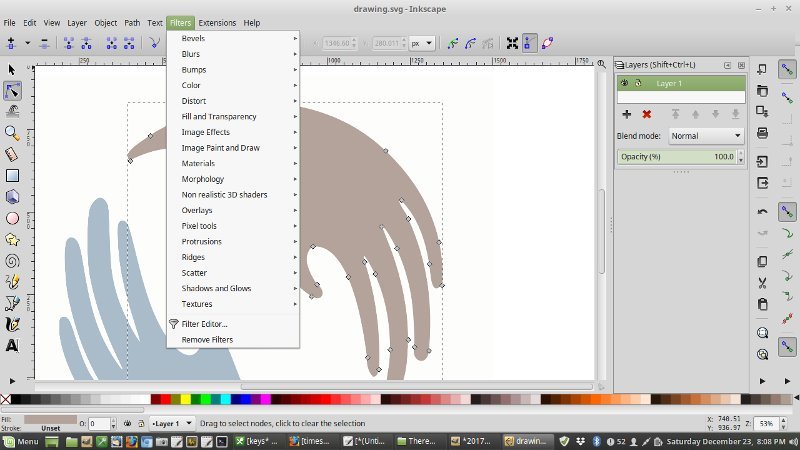The height and width of the screenshot is (450, 800).
Task: Click Remove Filters menu entry
Action: coord(233,340)
